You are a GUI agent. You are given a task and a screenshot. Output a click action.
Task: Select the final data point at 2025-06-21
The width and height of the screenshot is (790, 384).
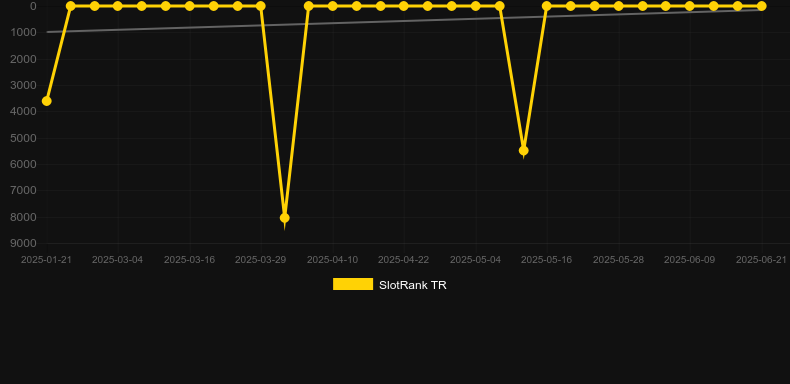click(x=761, y=6)
